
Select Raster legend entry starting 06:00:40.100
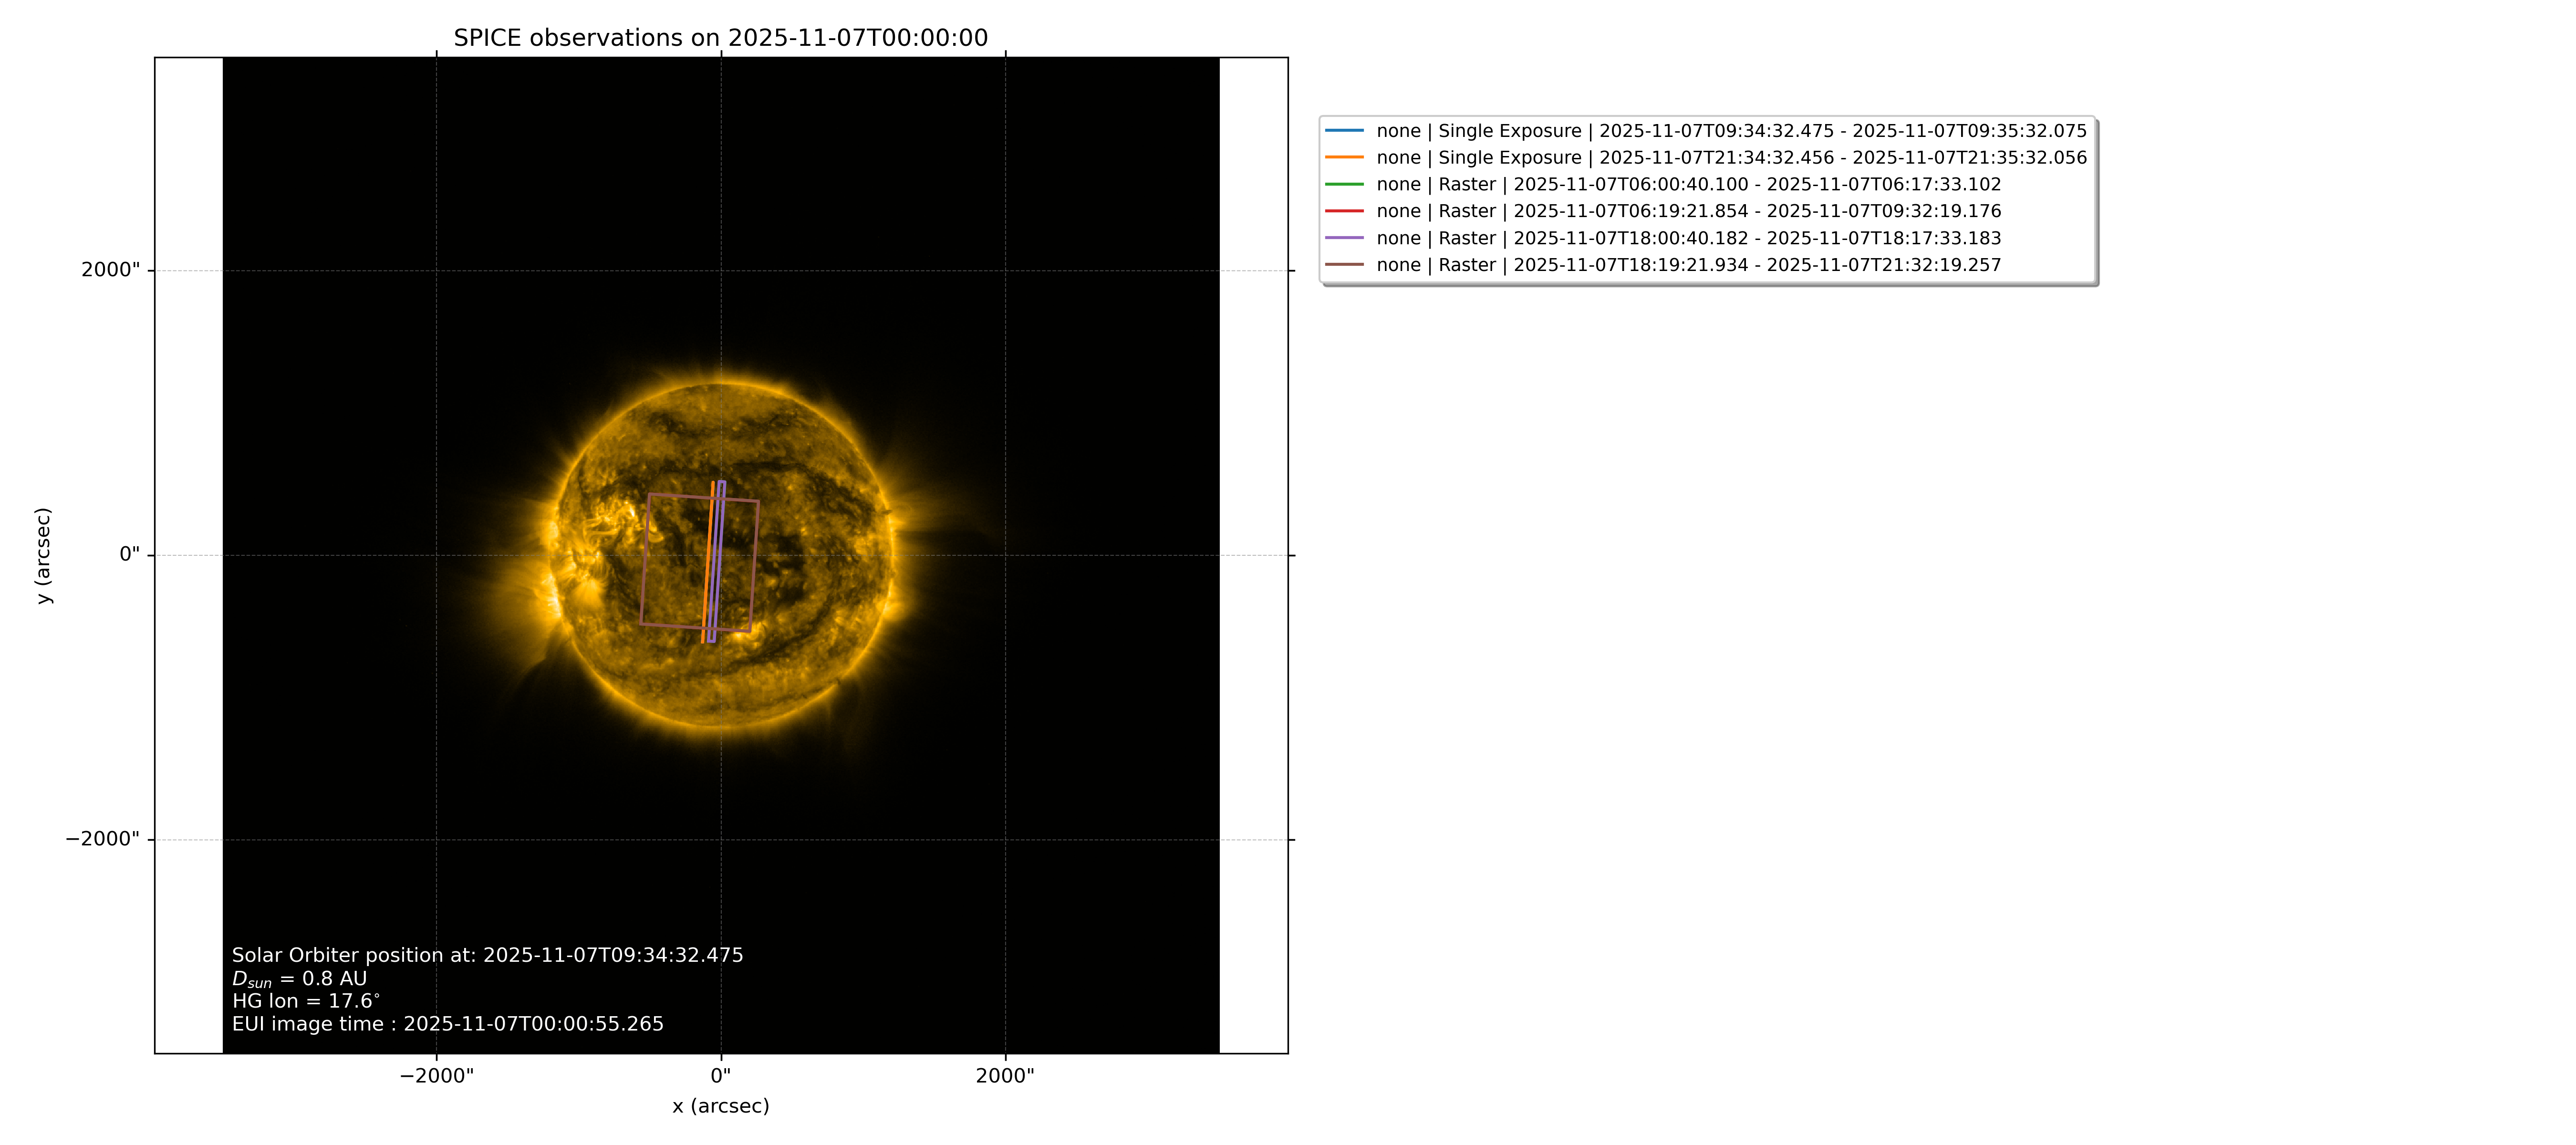coord(1688,185)
